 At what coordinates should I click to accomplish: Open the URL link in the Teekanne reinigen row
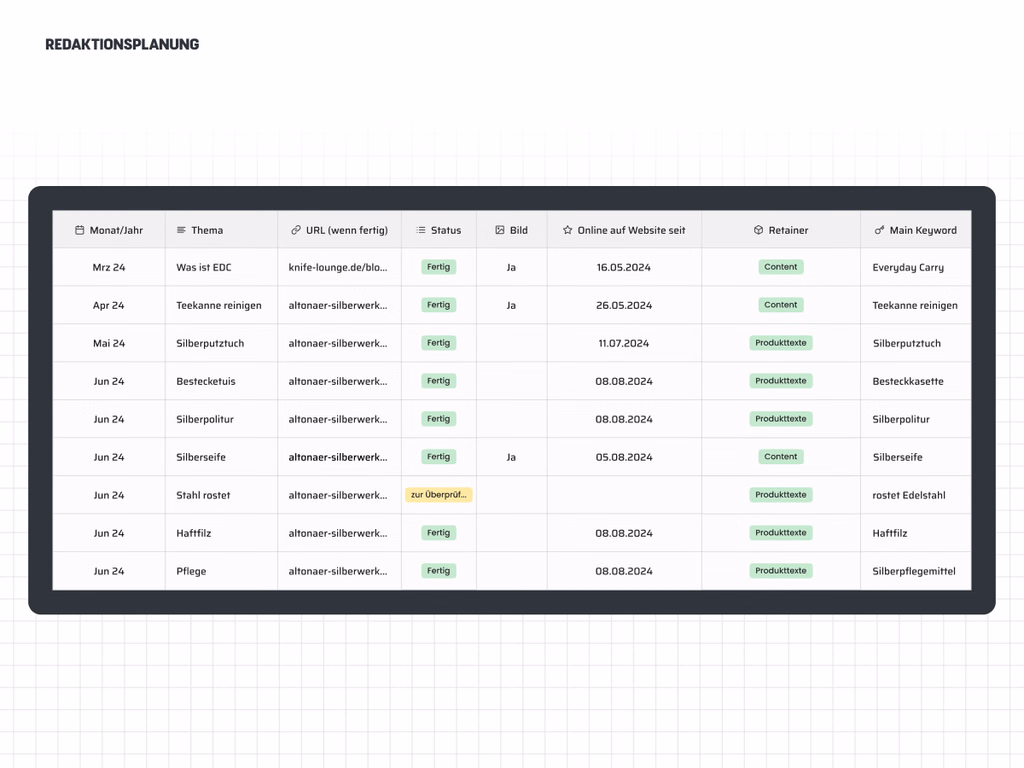click(x=338, y=306)
